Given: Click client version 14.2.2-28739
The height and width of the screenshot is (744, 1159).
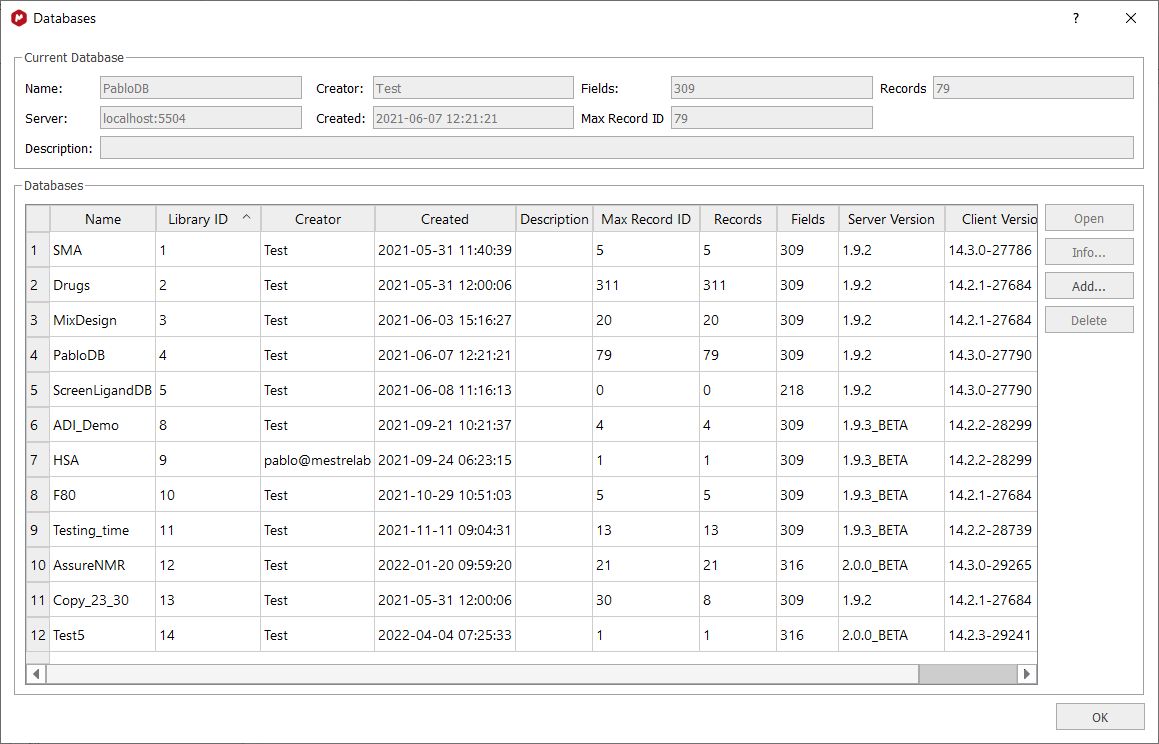Looking at the screenshot, I should click(x=991, y=530).
